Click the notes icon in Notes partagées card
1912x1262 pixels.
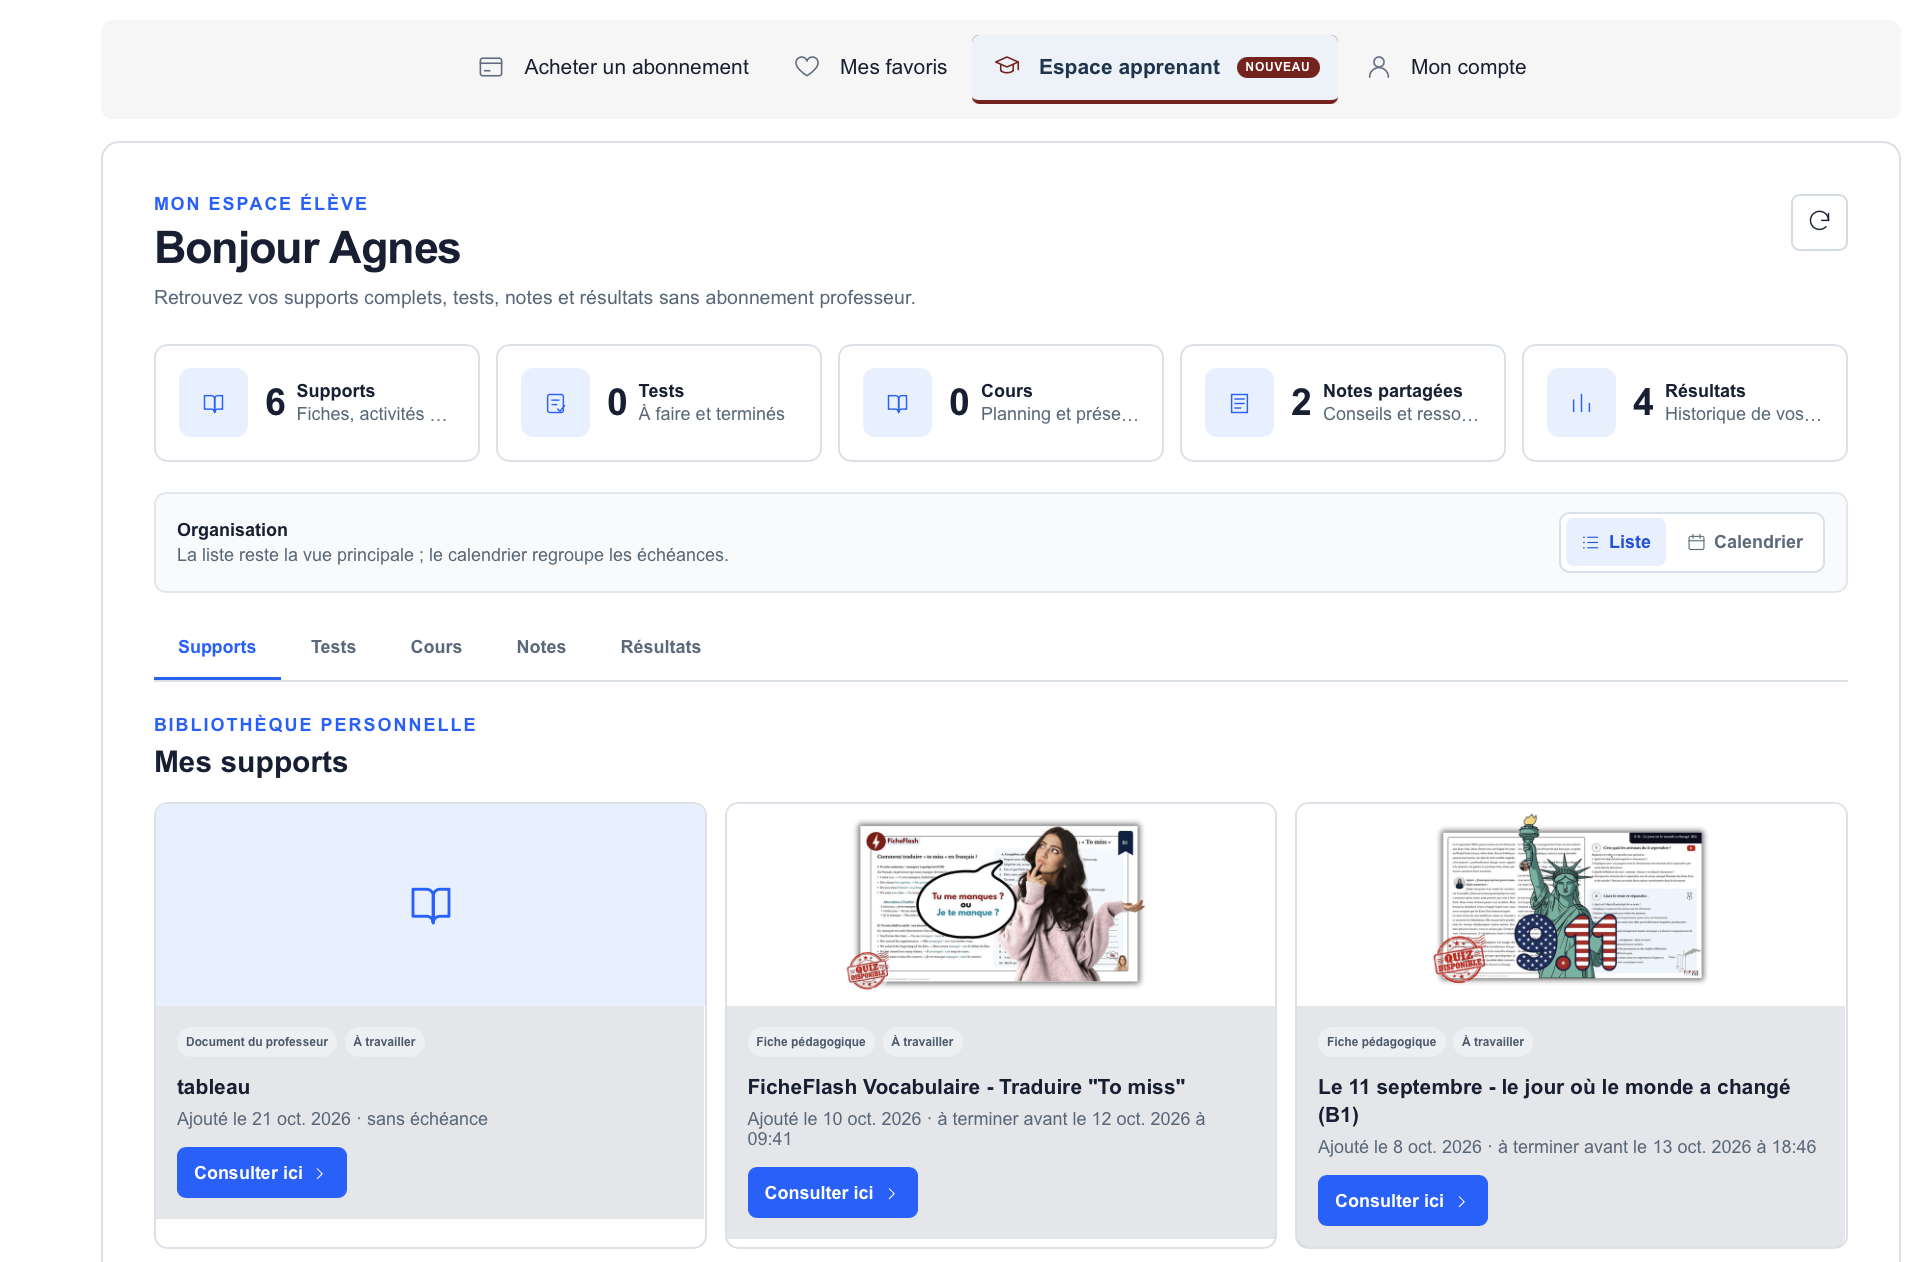[x=1239, y=403]
